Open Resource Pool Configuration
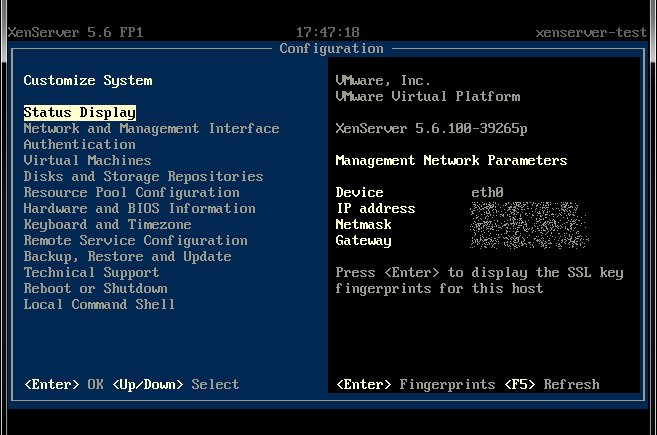Viewport: 657px width, 435px height. (132, 192)
